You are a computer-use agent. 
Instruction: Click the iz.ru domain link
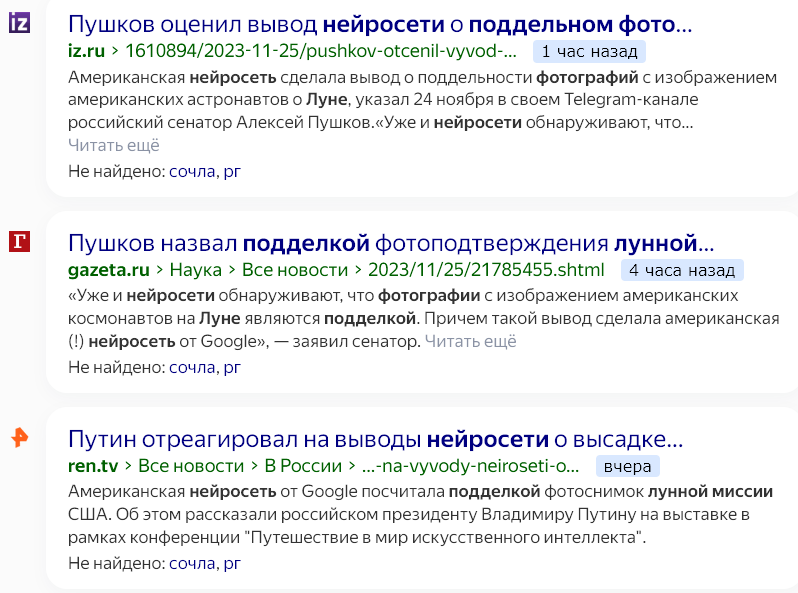87,51
